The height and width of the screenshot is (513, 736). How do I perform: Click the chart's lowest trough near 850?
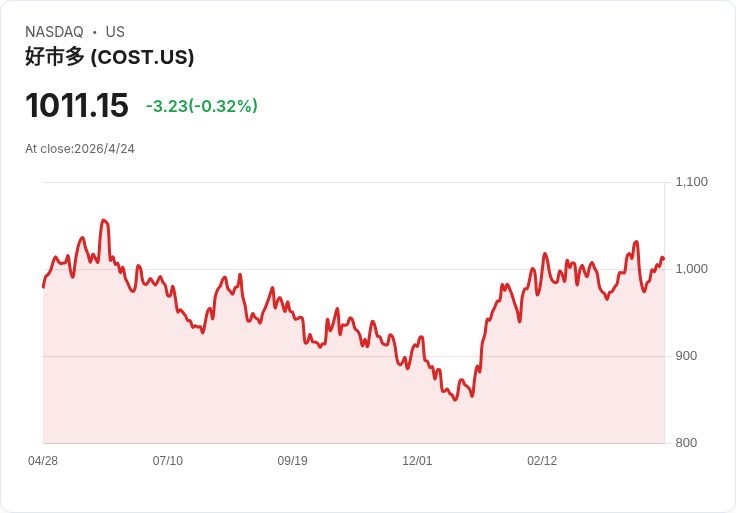(x=455, y=399)
